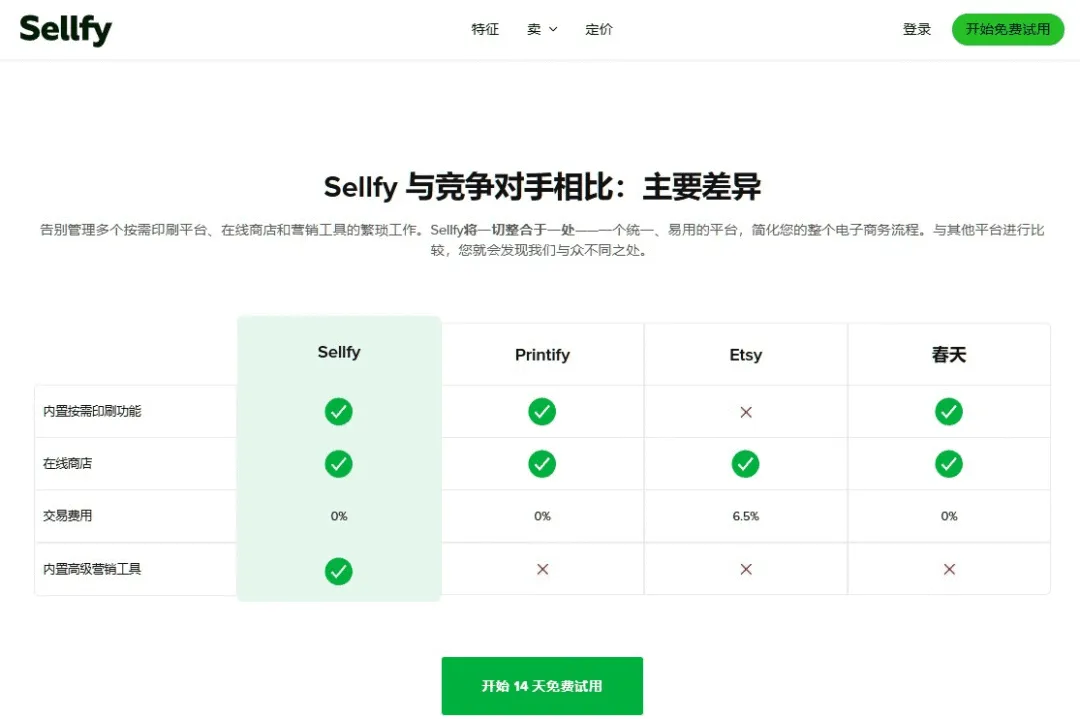Click Sellfy's check for 内置高级营销工具
This screenshot has height=719, width=1080.
pyautogui.click(x=338, y=571)
